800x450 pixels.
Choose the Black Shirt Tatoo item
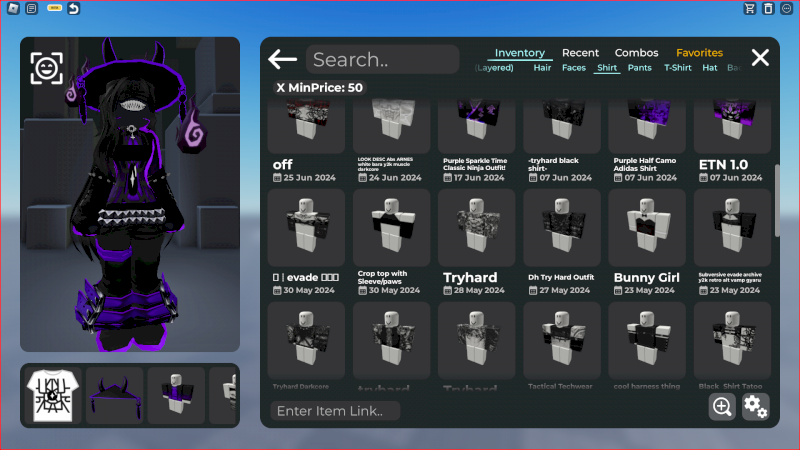click(732, 340)
